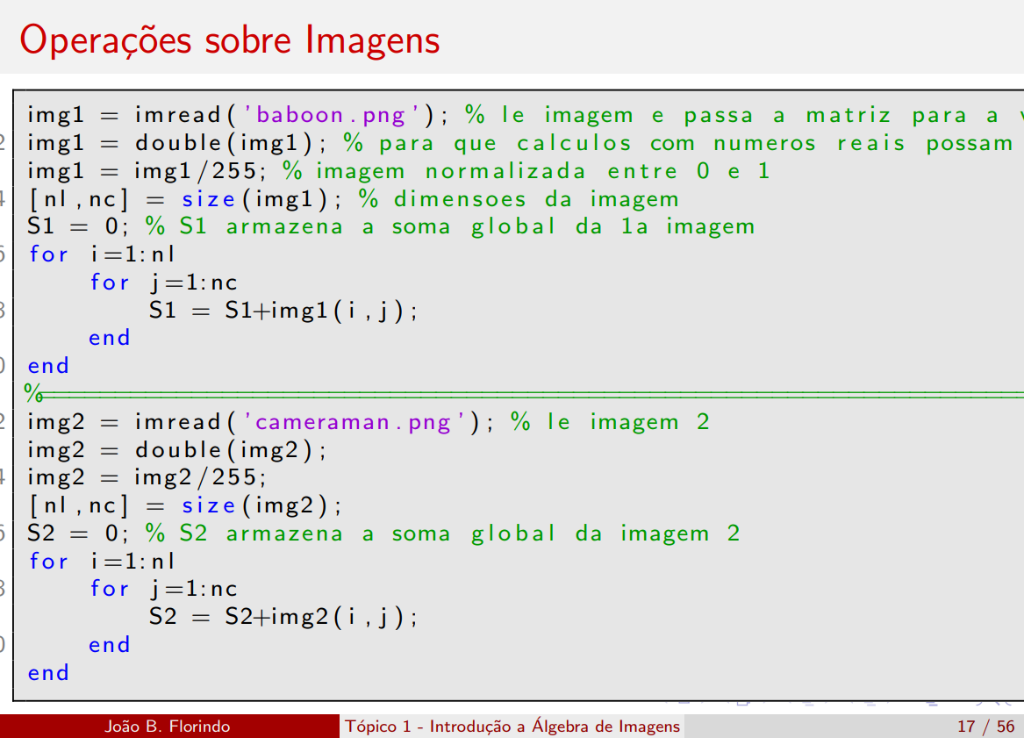Click the S1 = S1+img1(i,j) statement
This screenshot has height=738, width=1024.
(283, 310)
